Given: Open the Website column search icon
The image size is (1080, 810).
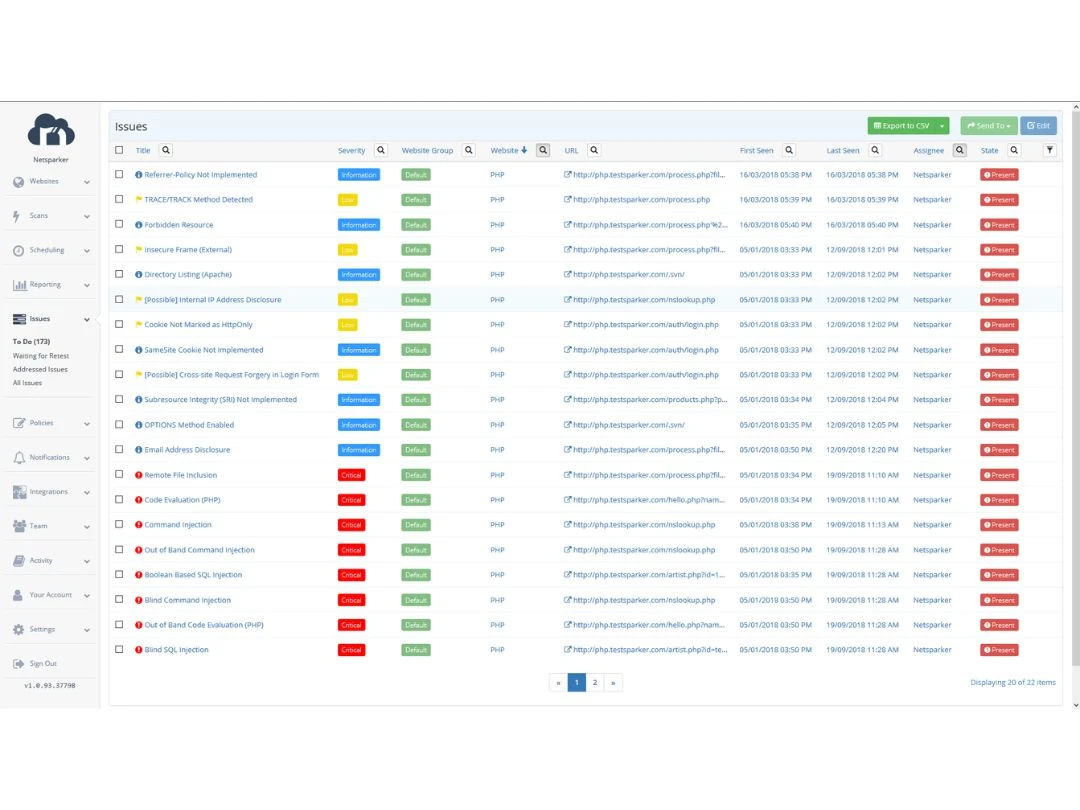Looking at the screenshot, I should [543, 150].
